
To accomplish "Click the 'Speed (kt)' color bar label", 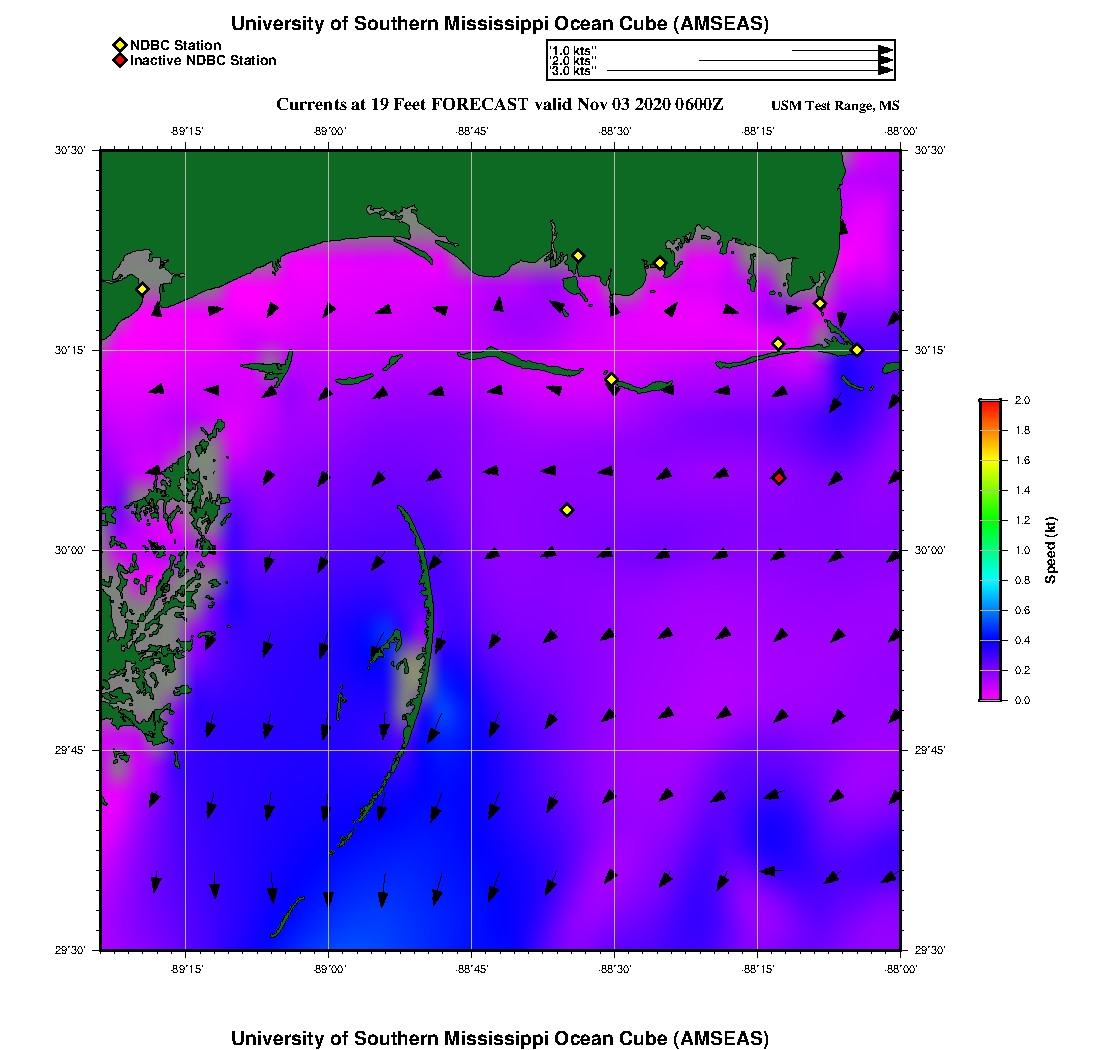I will (1051, 550).
